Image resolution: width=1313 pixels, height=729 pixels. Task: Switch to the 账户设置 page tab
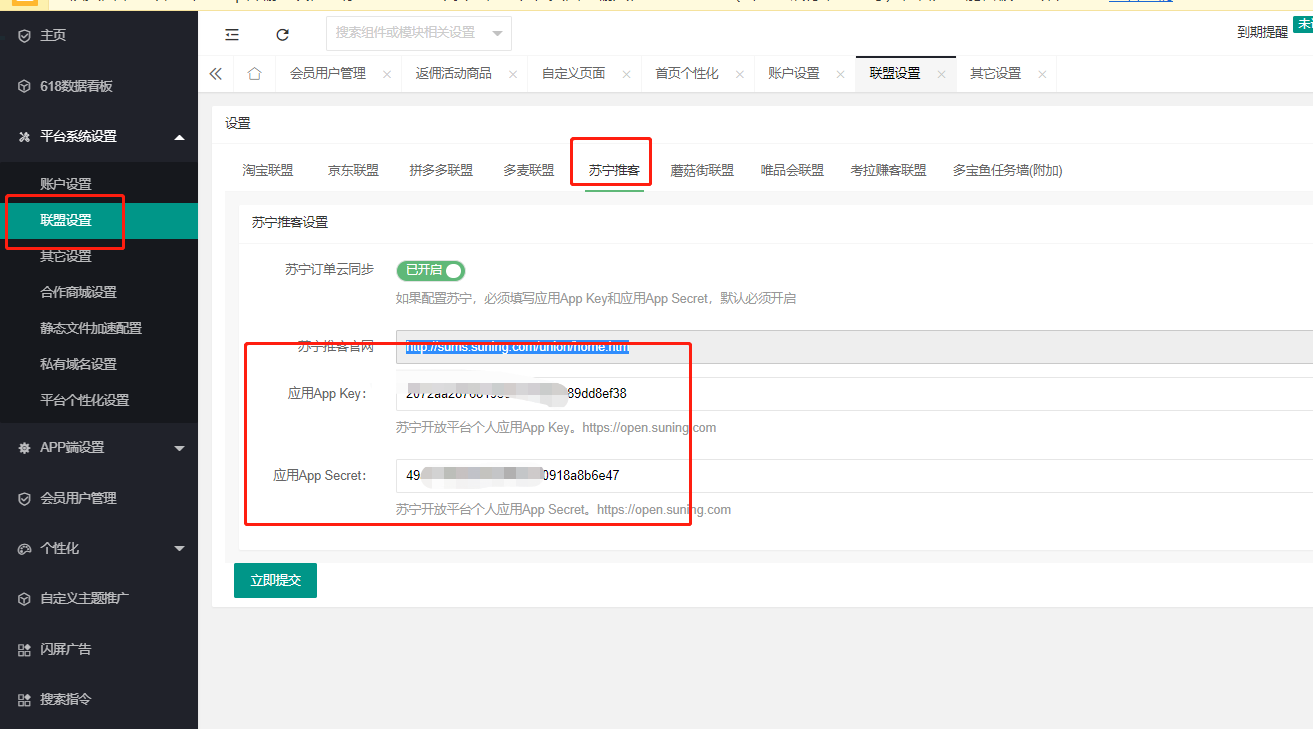794,74
